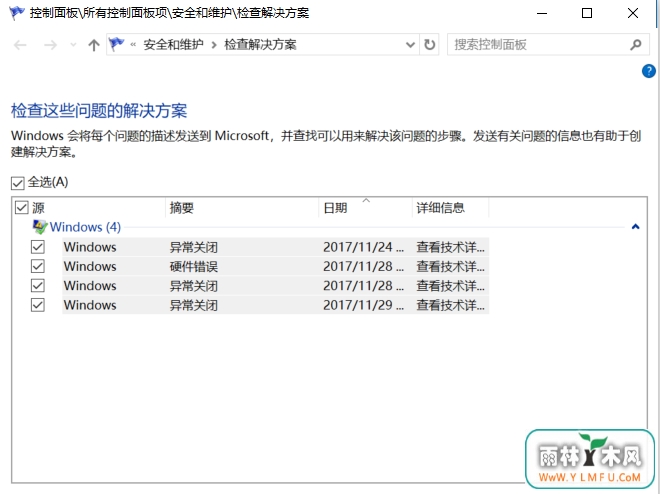Expand the breadcrumb arrow after 安全和维护

tap(214, 45)
